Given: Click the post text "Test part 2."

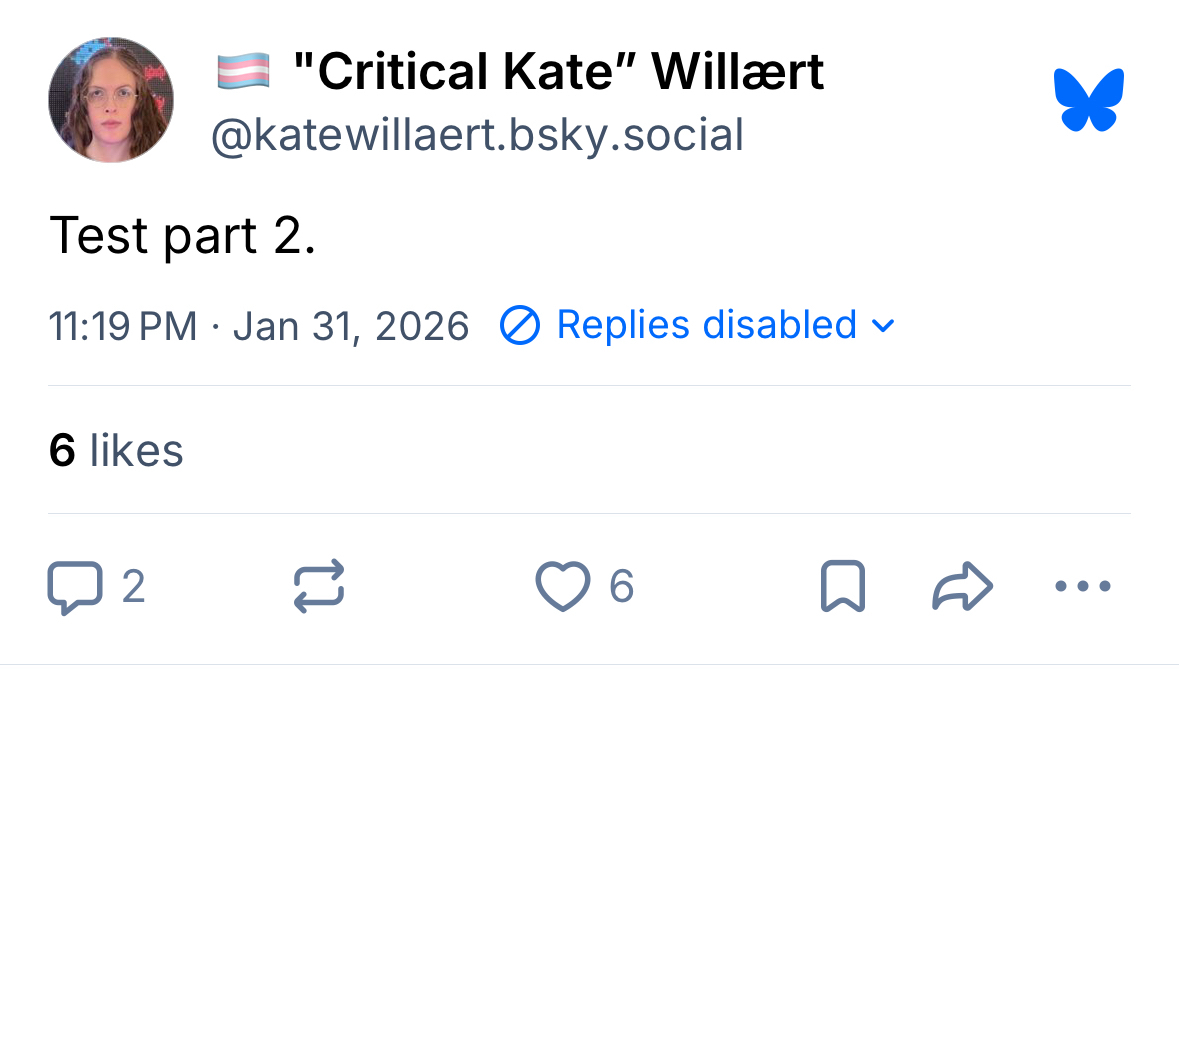Looking at the screenshot, I should click(x=183, y=236).
